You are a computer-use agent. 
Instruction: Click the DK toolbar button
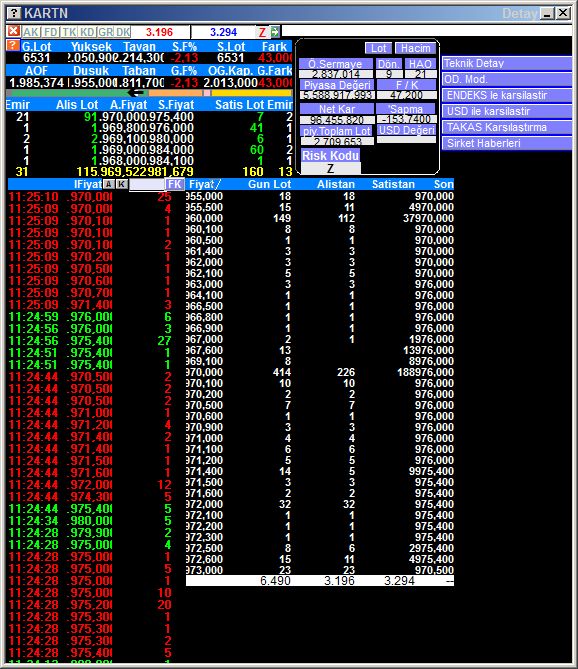coord(123,32)
